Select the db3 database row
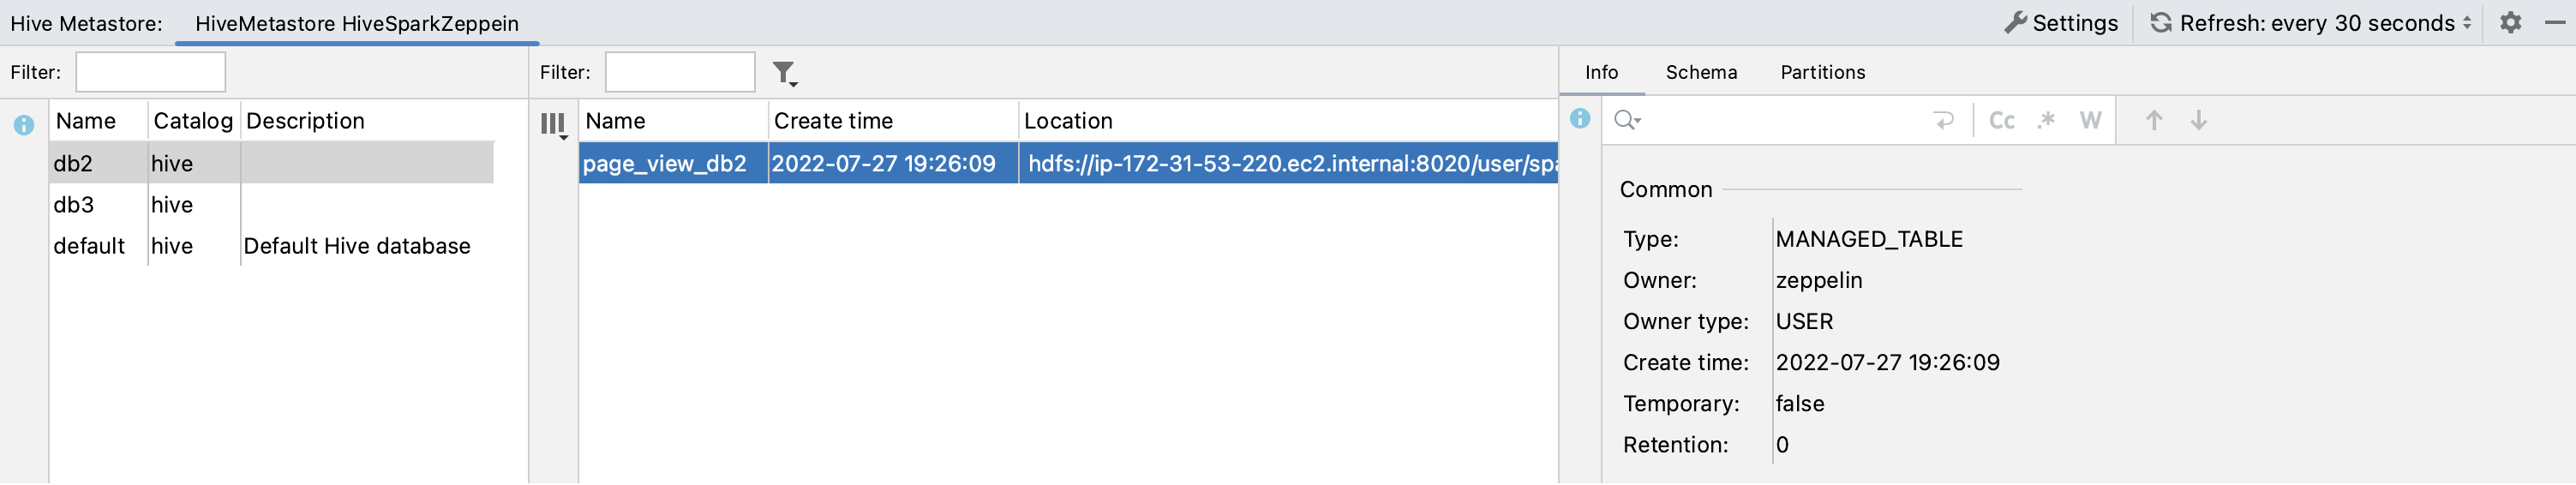 click(x=74, y=205)
